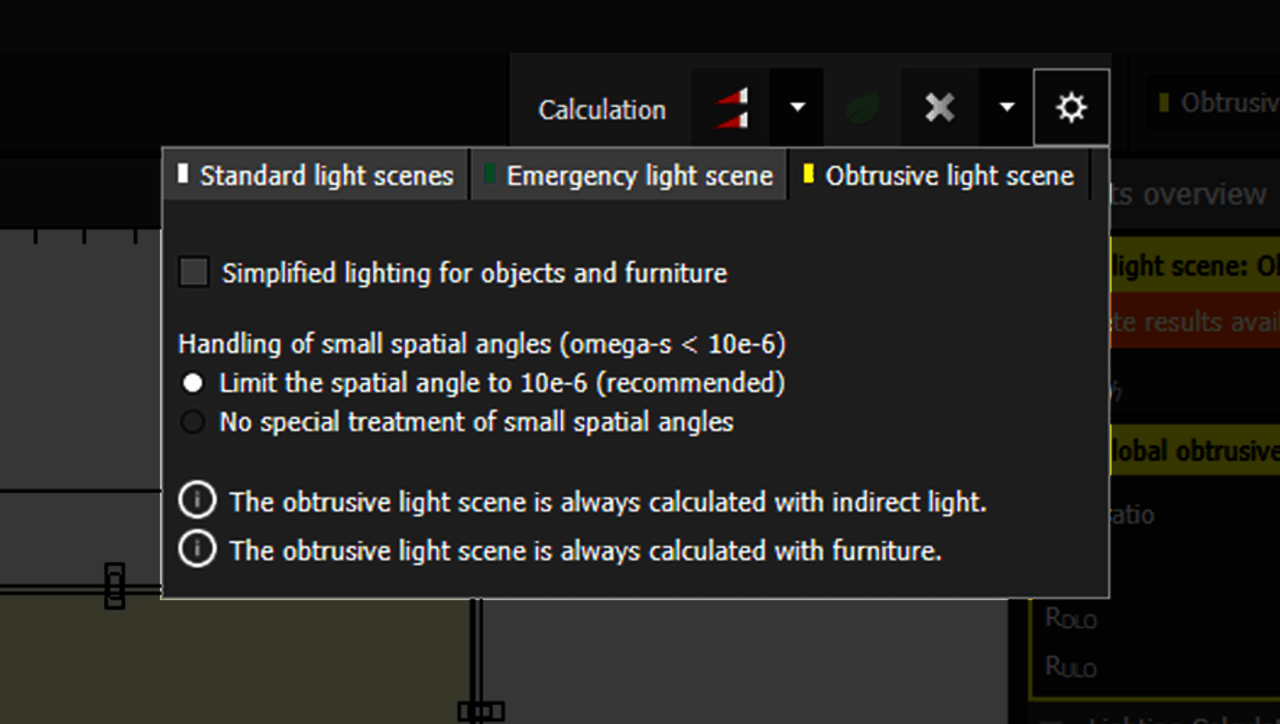Click info icon beside indirect light note

[197, 500]
